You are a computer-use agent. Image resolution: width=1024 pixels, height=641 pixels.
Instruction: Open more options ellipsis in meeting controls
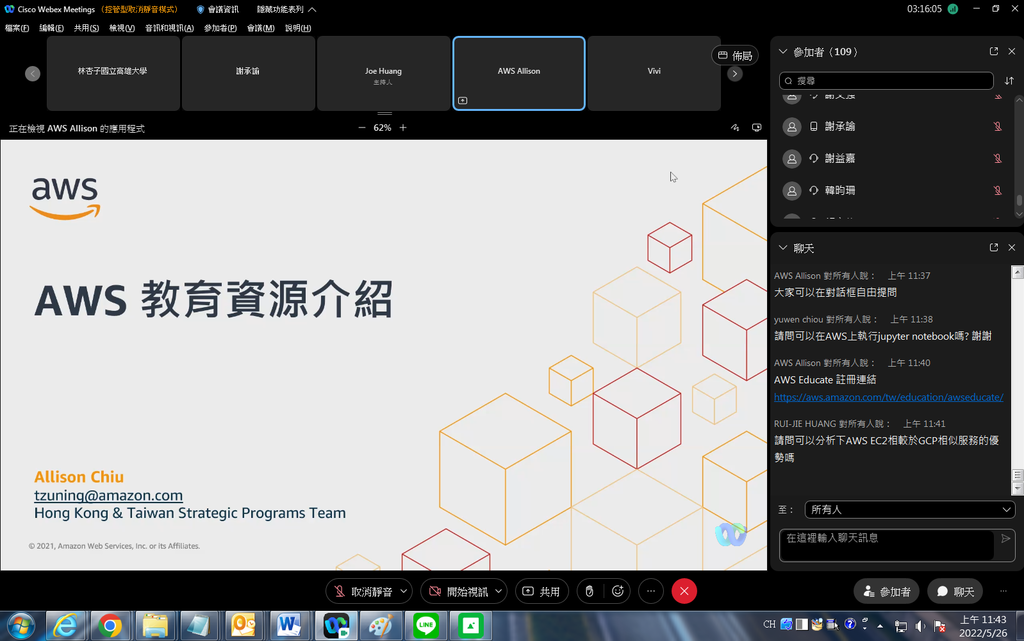651,591
